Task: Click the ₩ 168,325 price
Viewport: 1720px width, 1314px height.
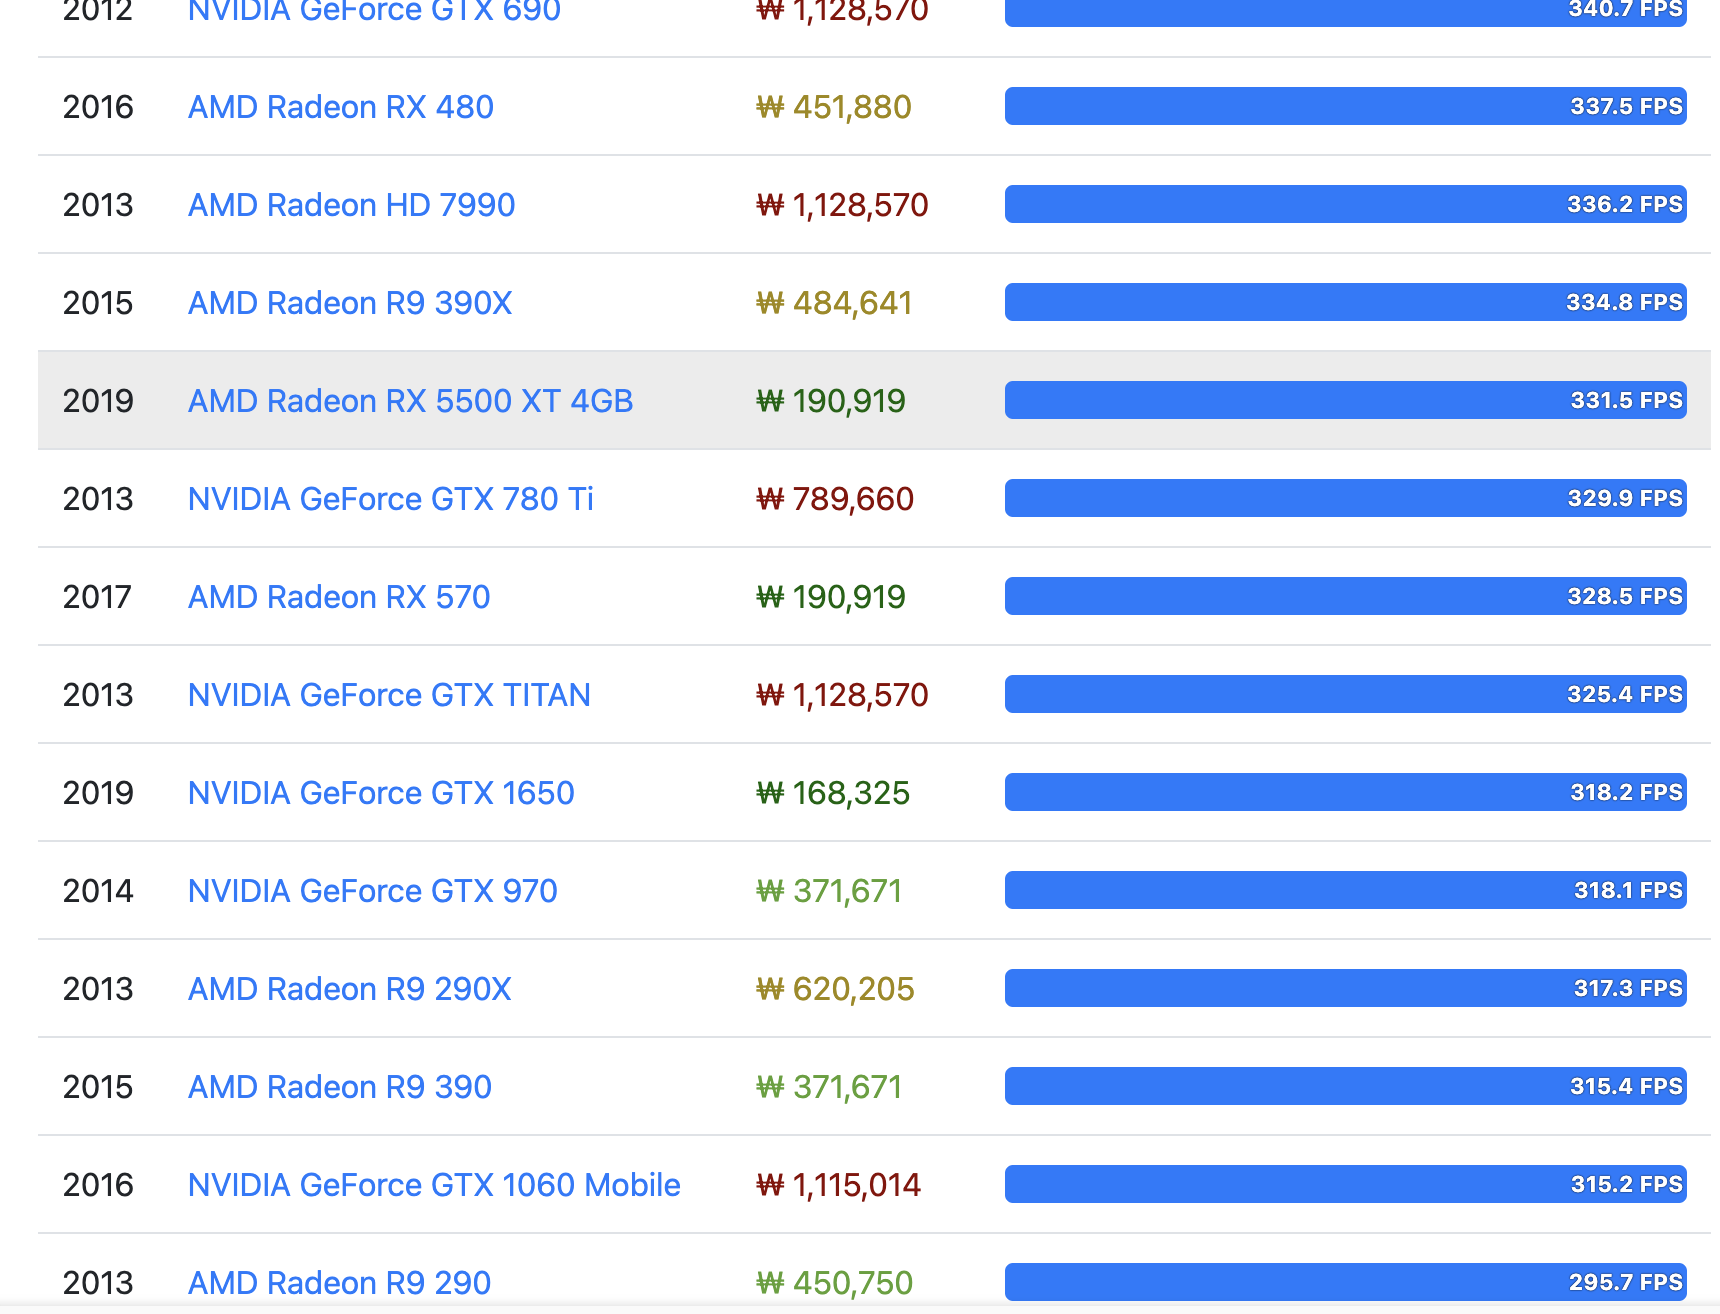Action: click(x=833, y=793)
